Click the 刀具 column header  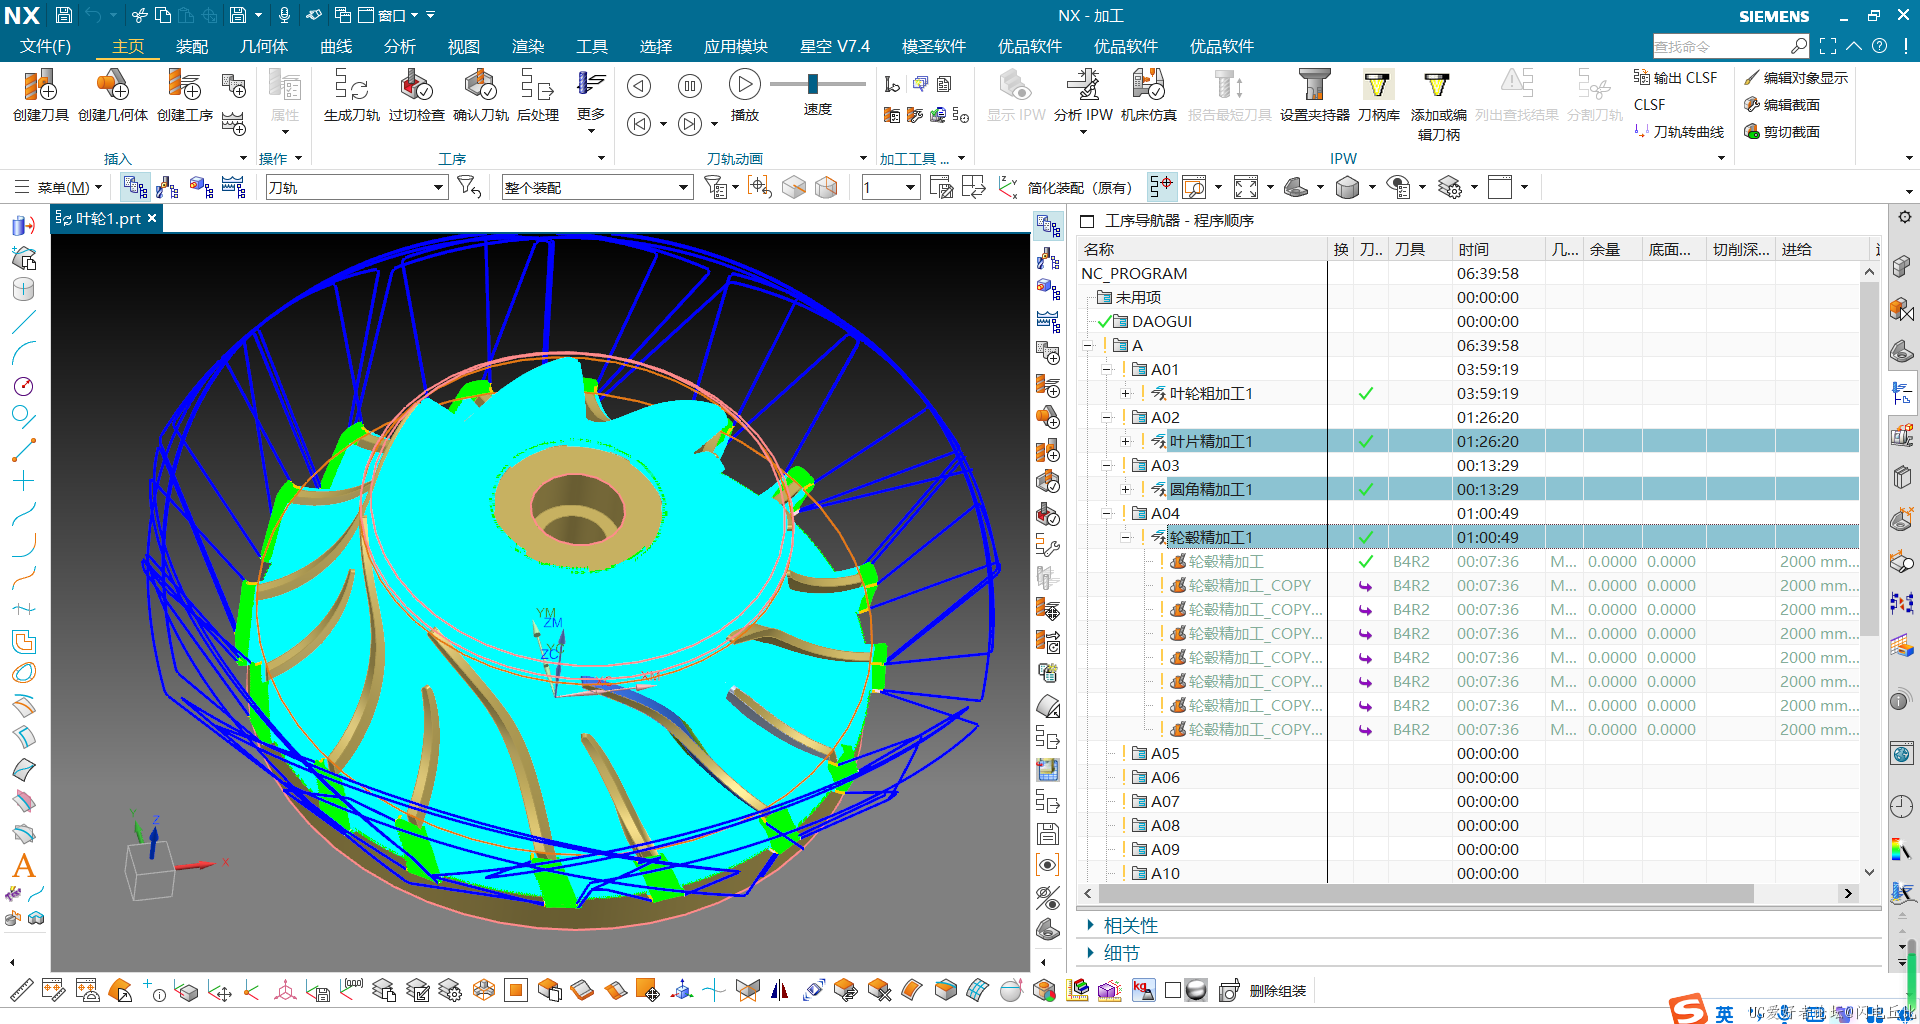1418,249
